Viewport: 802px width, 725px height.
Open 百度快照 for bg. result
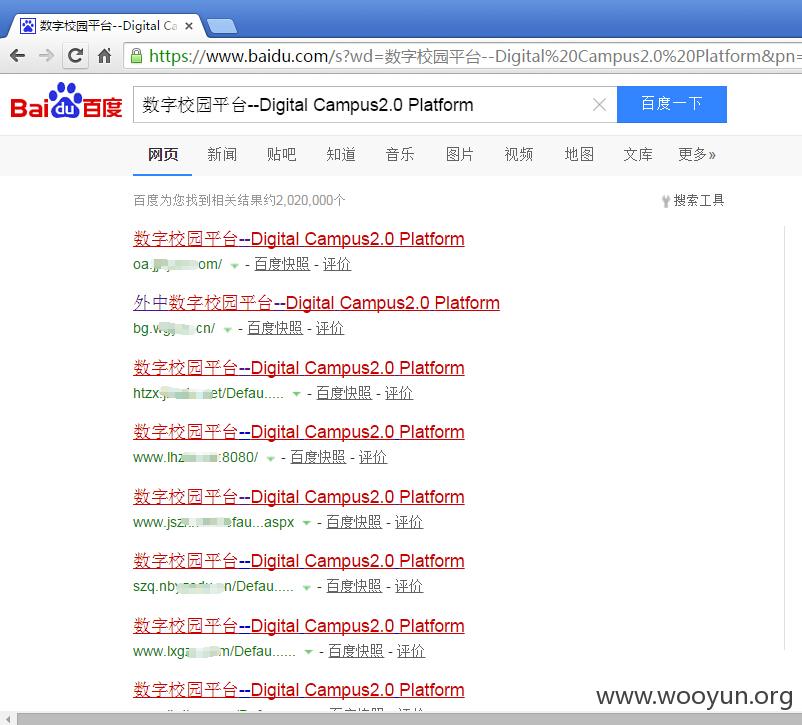pos(275,328)
